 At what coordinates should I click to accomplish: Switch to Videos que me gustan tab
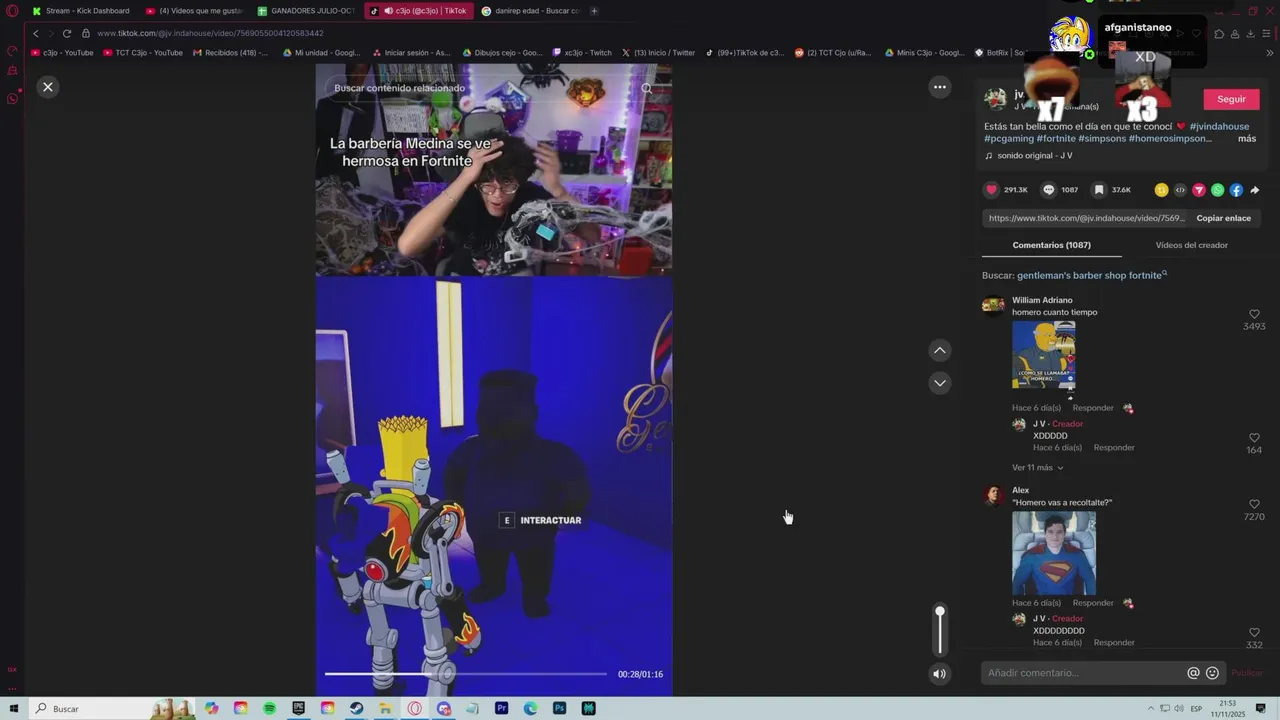(x=194, y=11)
